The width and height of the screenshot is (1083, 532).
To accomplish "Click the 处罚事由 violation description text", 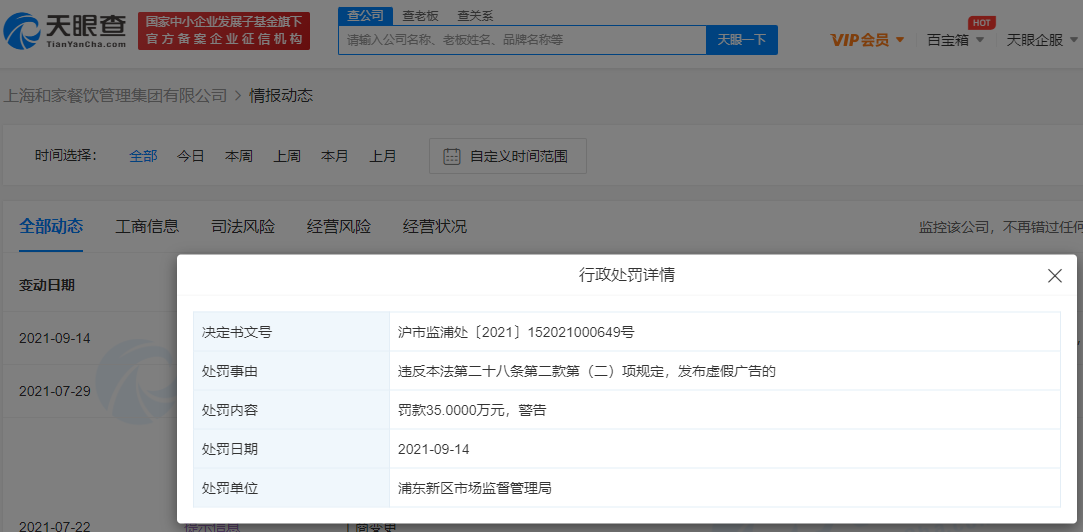I will 587,371.
